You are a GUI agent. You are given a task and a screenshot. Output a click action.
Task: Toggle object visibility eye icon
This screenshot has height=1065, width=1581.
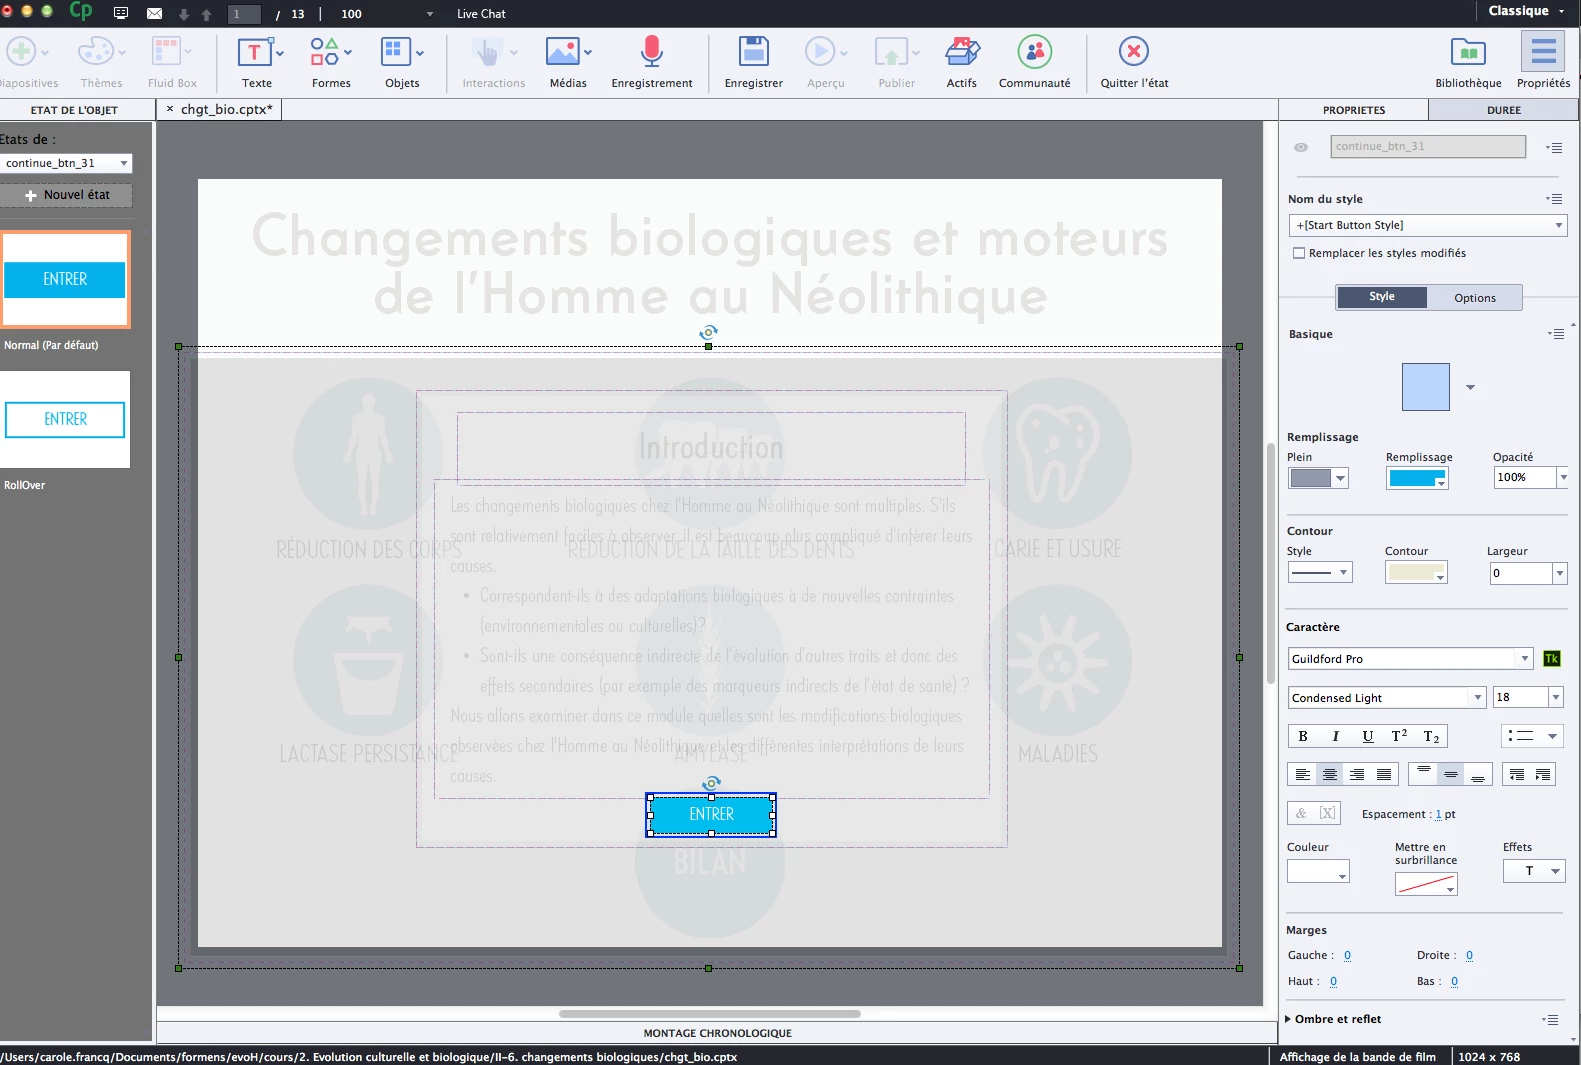click(x=1301, y=147)
